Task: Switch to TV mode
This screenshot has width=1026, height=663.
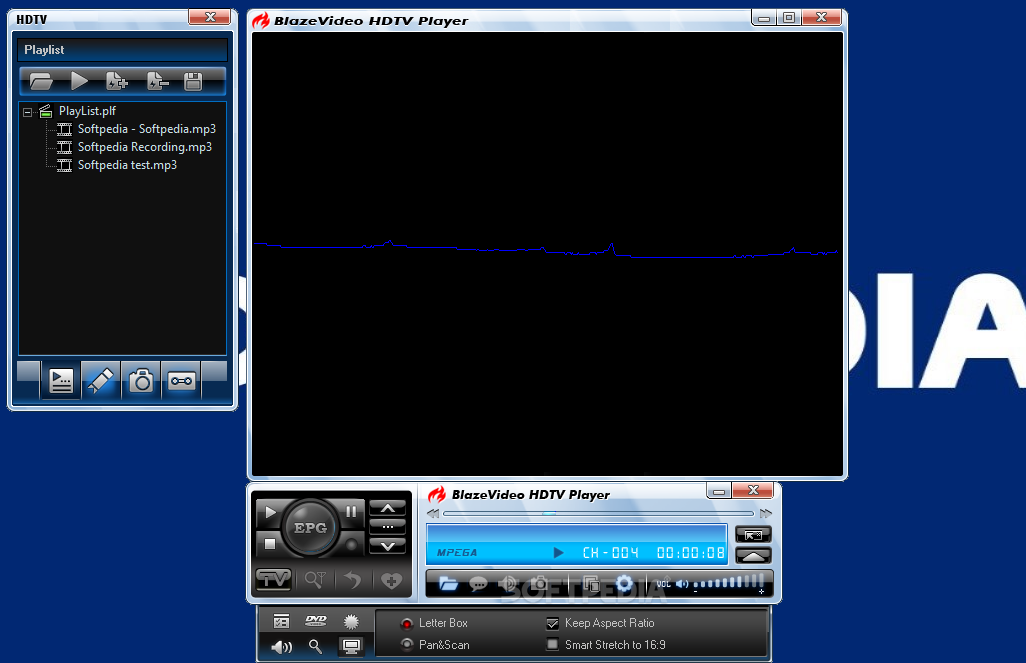Action: [x=274, y=580]
